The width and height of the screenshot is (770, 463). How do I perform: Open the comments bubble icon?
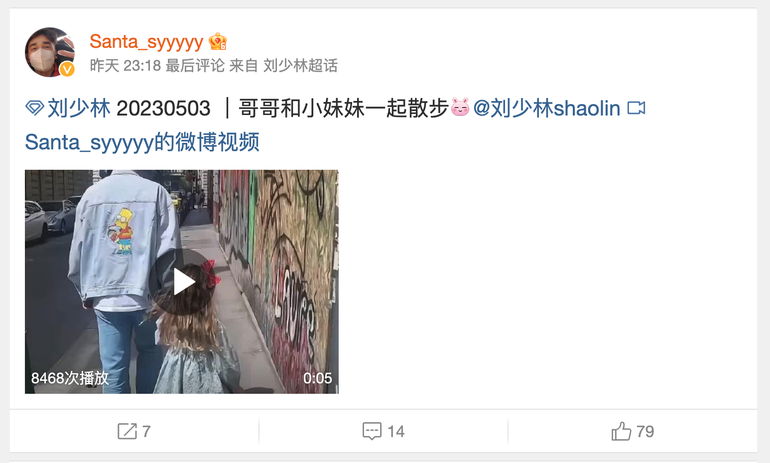point(372,431)
